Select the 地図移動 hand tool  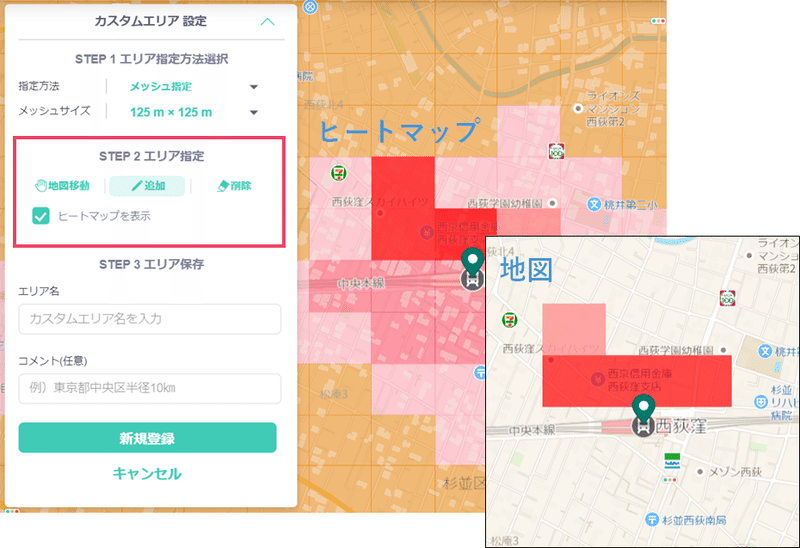point(62,186)
